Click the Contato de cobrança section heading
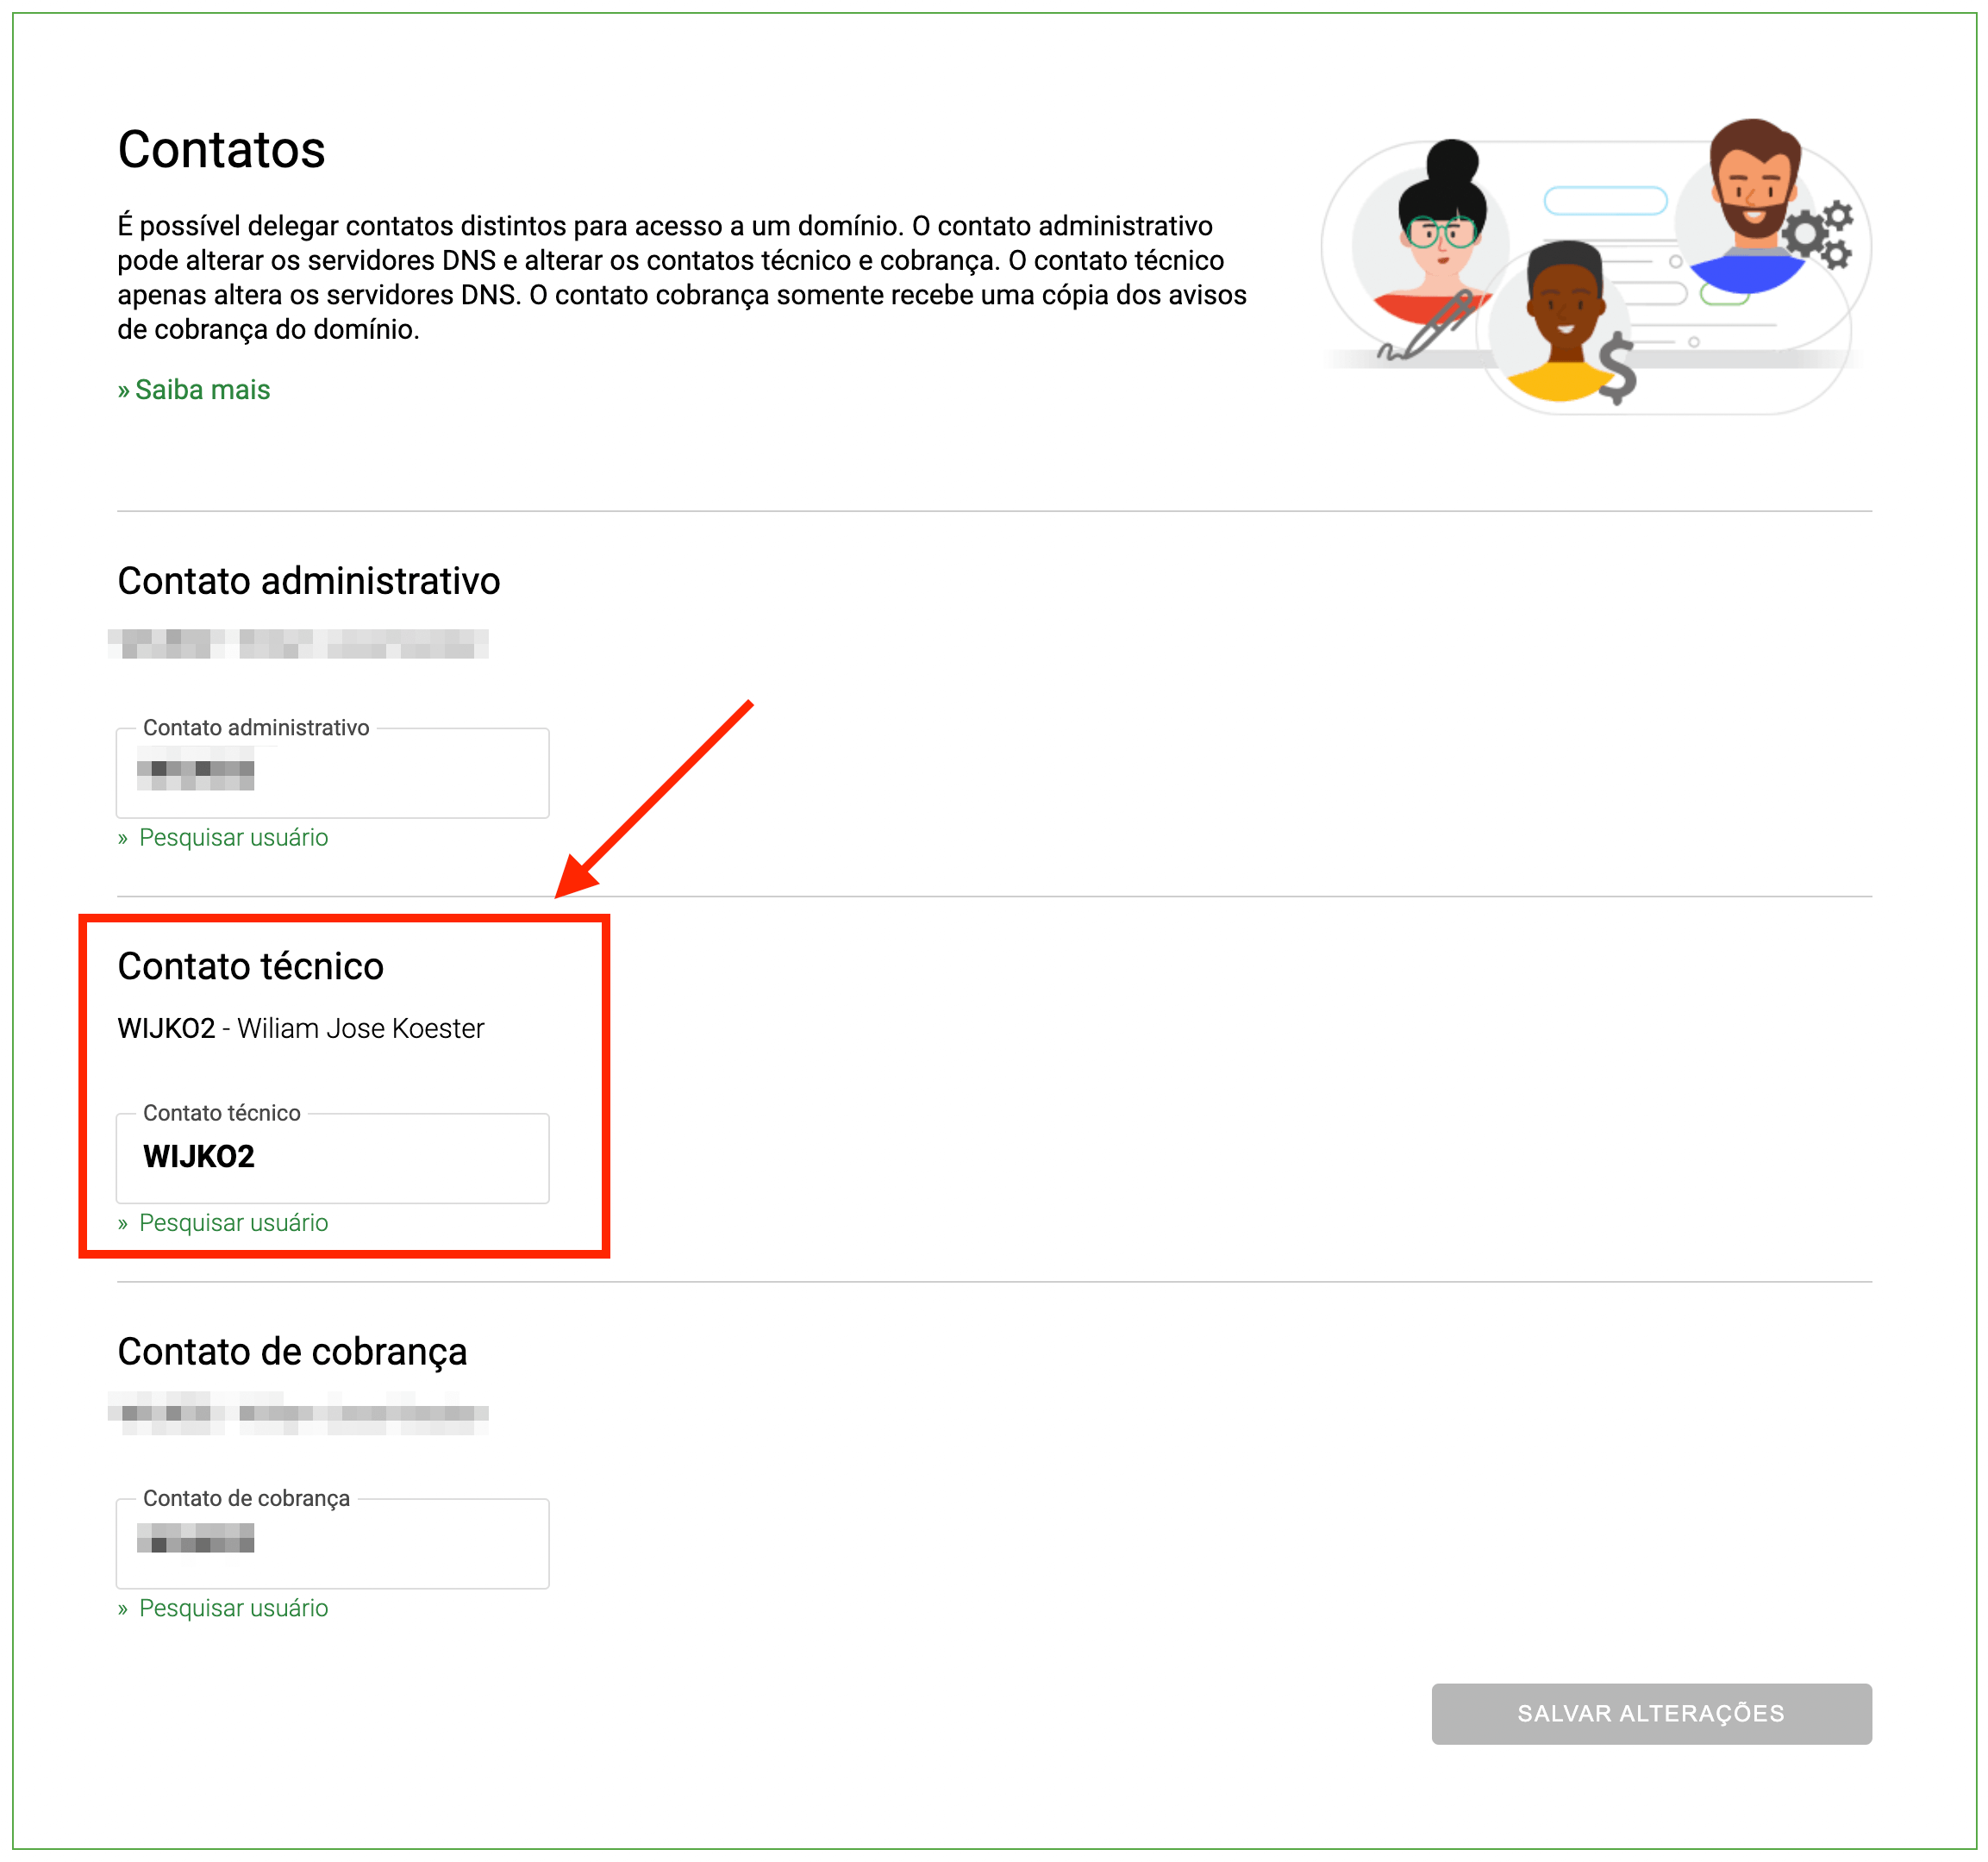The image size is (1988, 1862). click(292, 1352)
